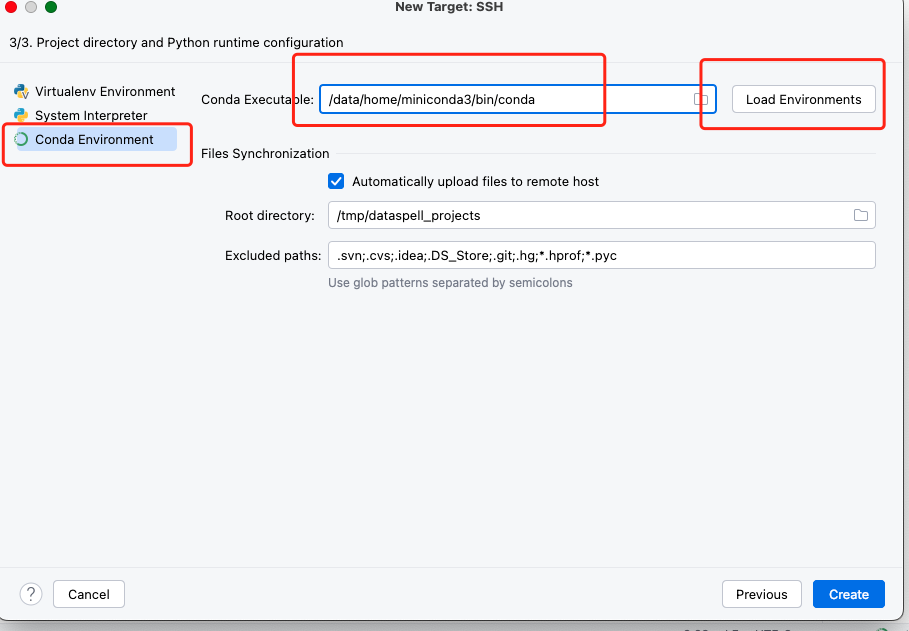
Task: Click the green maximize window button
Action: pyautogui.click(x=51, y=7)
